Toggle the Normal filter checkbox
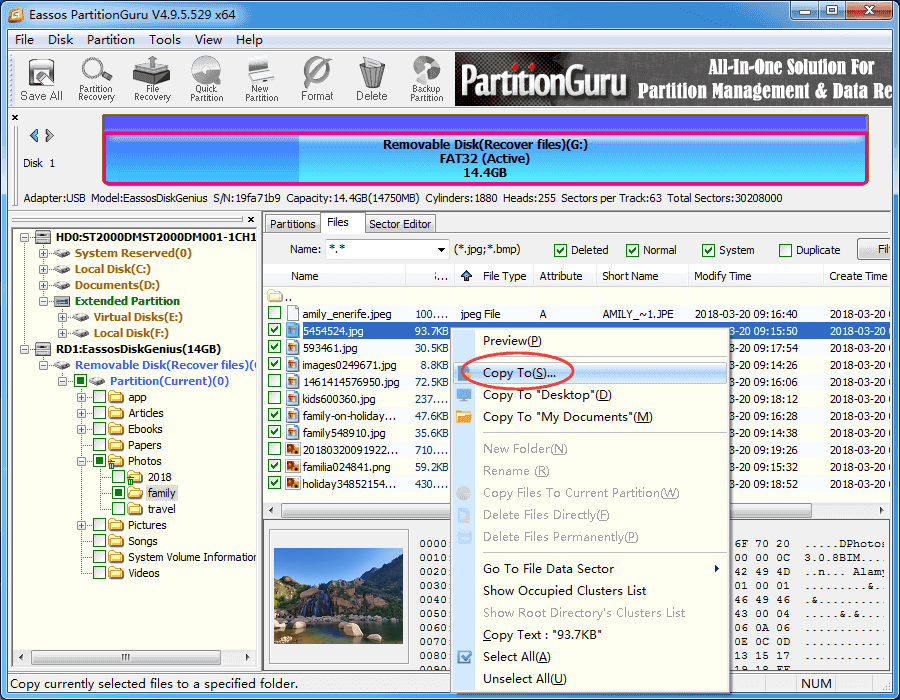The height and width of the screenshot is (700, 900). pyautogui.click(x=633, y=250)
